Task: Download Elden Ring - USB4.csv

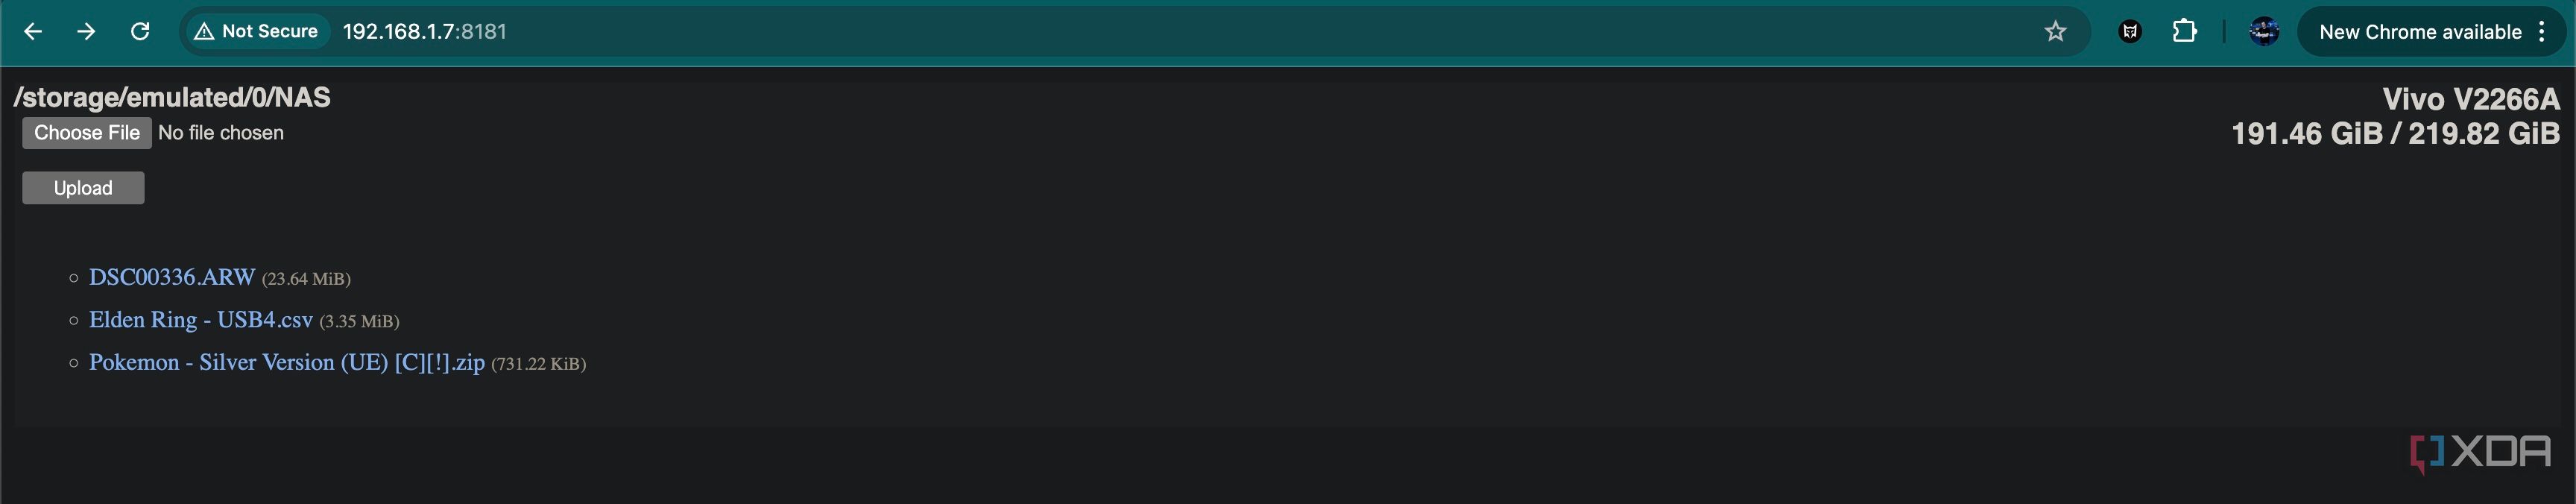Action: 201,320
